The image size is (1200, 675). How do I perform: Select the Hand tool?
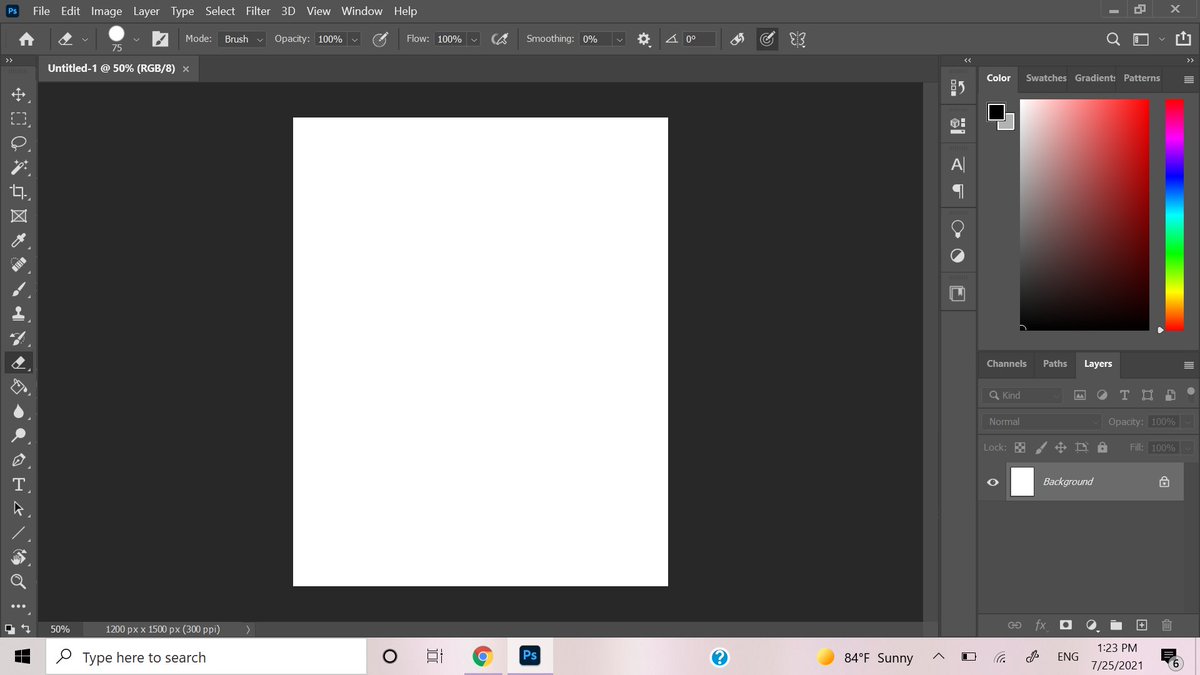pos(18,557)
